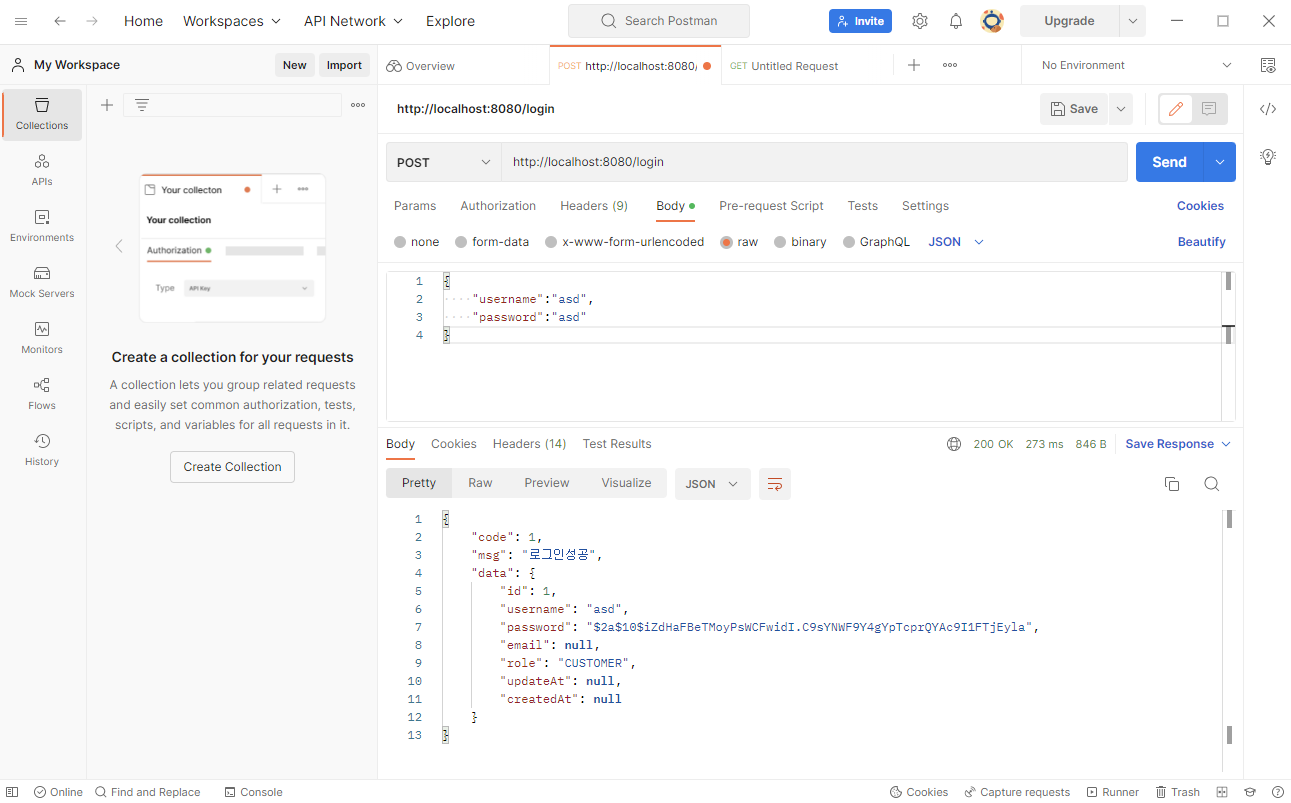This screenshot has width=1291, height=803.
Task: Switch to the Pretty response view
Action: 418,482
